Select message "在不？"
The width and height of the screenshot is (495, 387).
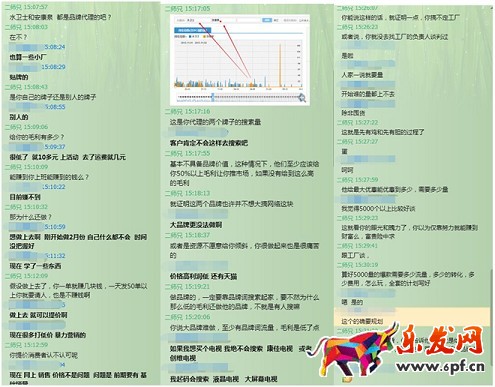(19, 37)
